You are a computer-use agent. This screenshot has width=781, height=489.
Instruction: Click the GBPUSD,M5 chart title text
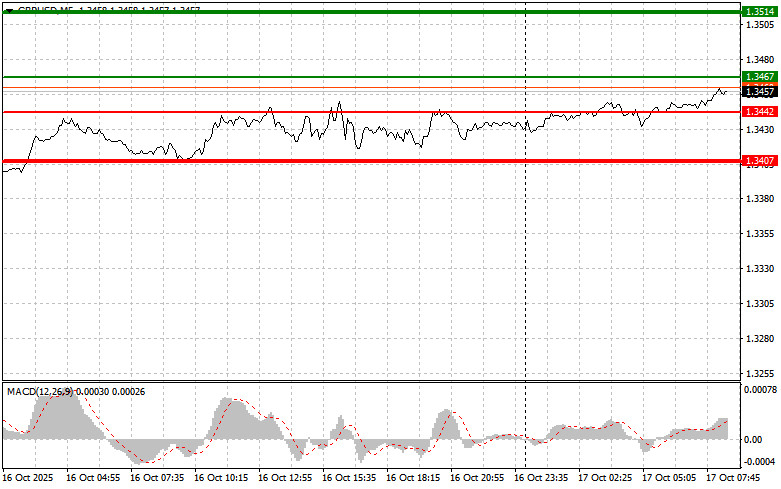[x=42, y=7]
